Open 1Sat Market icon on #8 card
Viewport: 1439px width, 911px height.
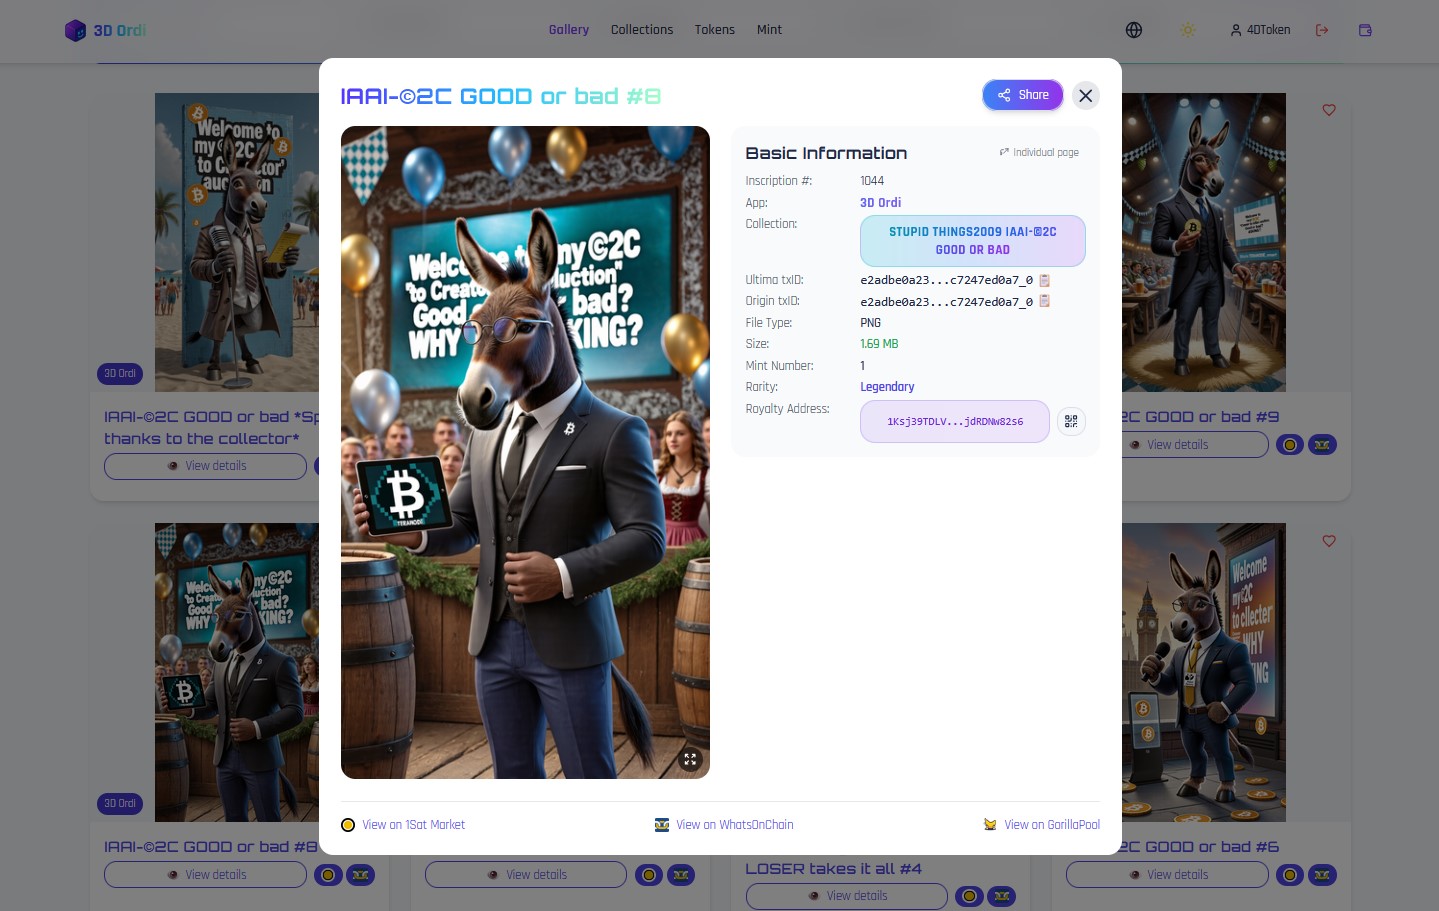point(328,875)
